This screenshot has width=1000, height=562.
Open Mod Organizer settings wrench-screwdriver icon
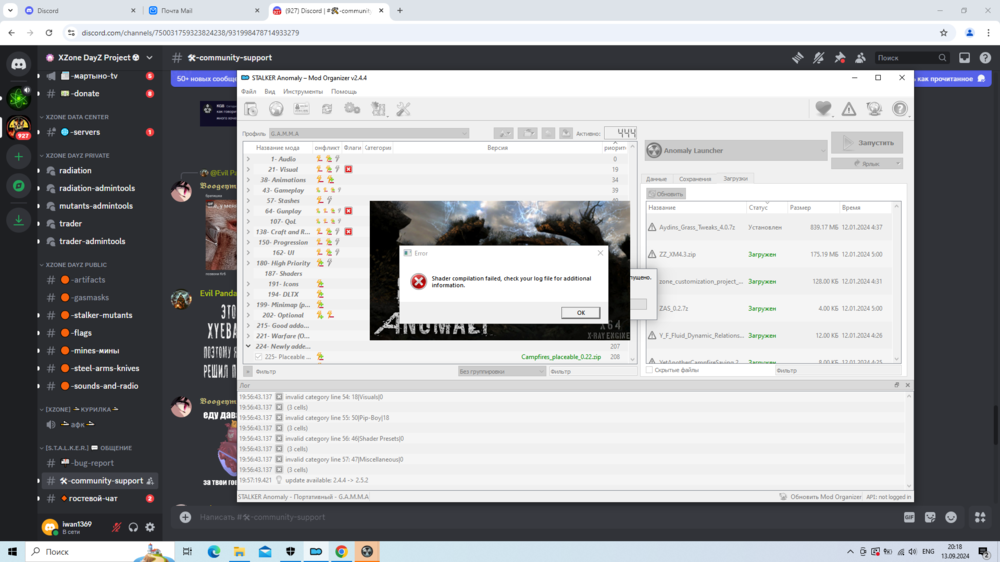[x=403, y=109]
